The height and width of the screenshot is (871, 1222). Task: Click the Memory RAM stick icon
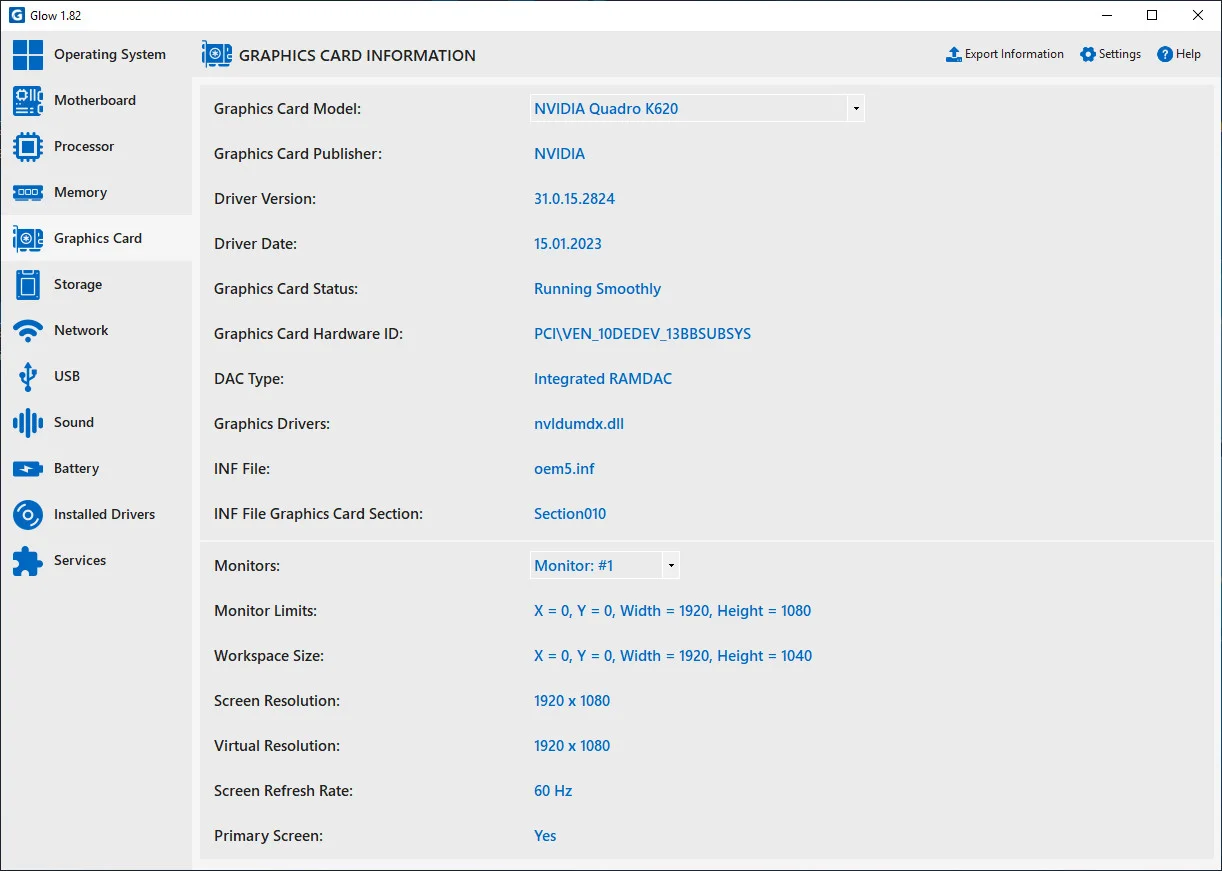(x=28, y=193)
